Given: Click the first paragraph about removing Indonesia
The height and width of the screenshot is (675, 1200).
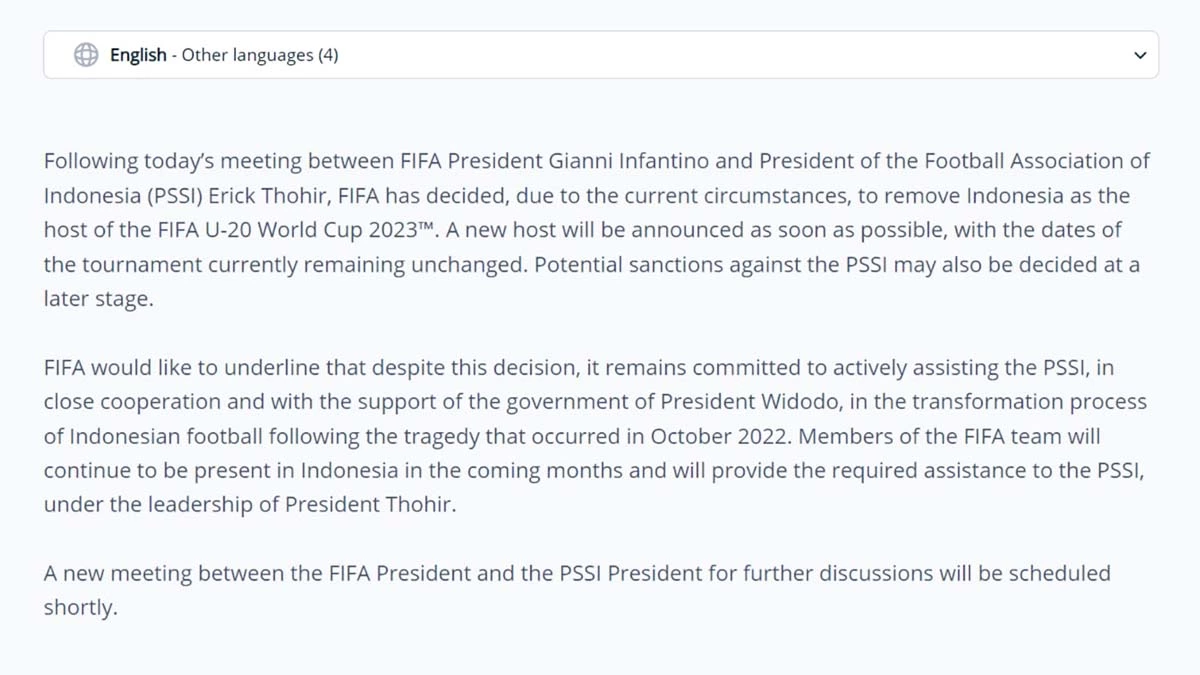Looking at the screenshot, I should (x=597, y=229).
